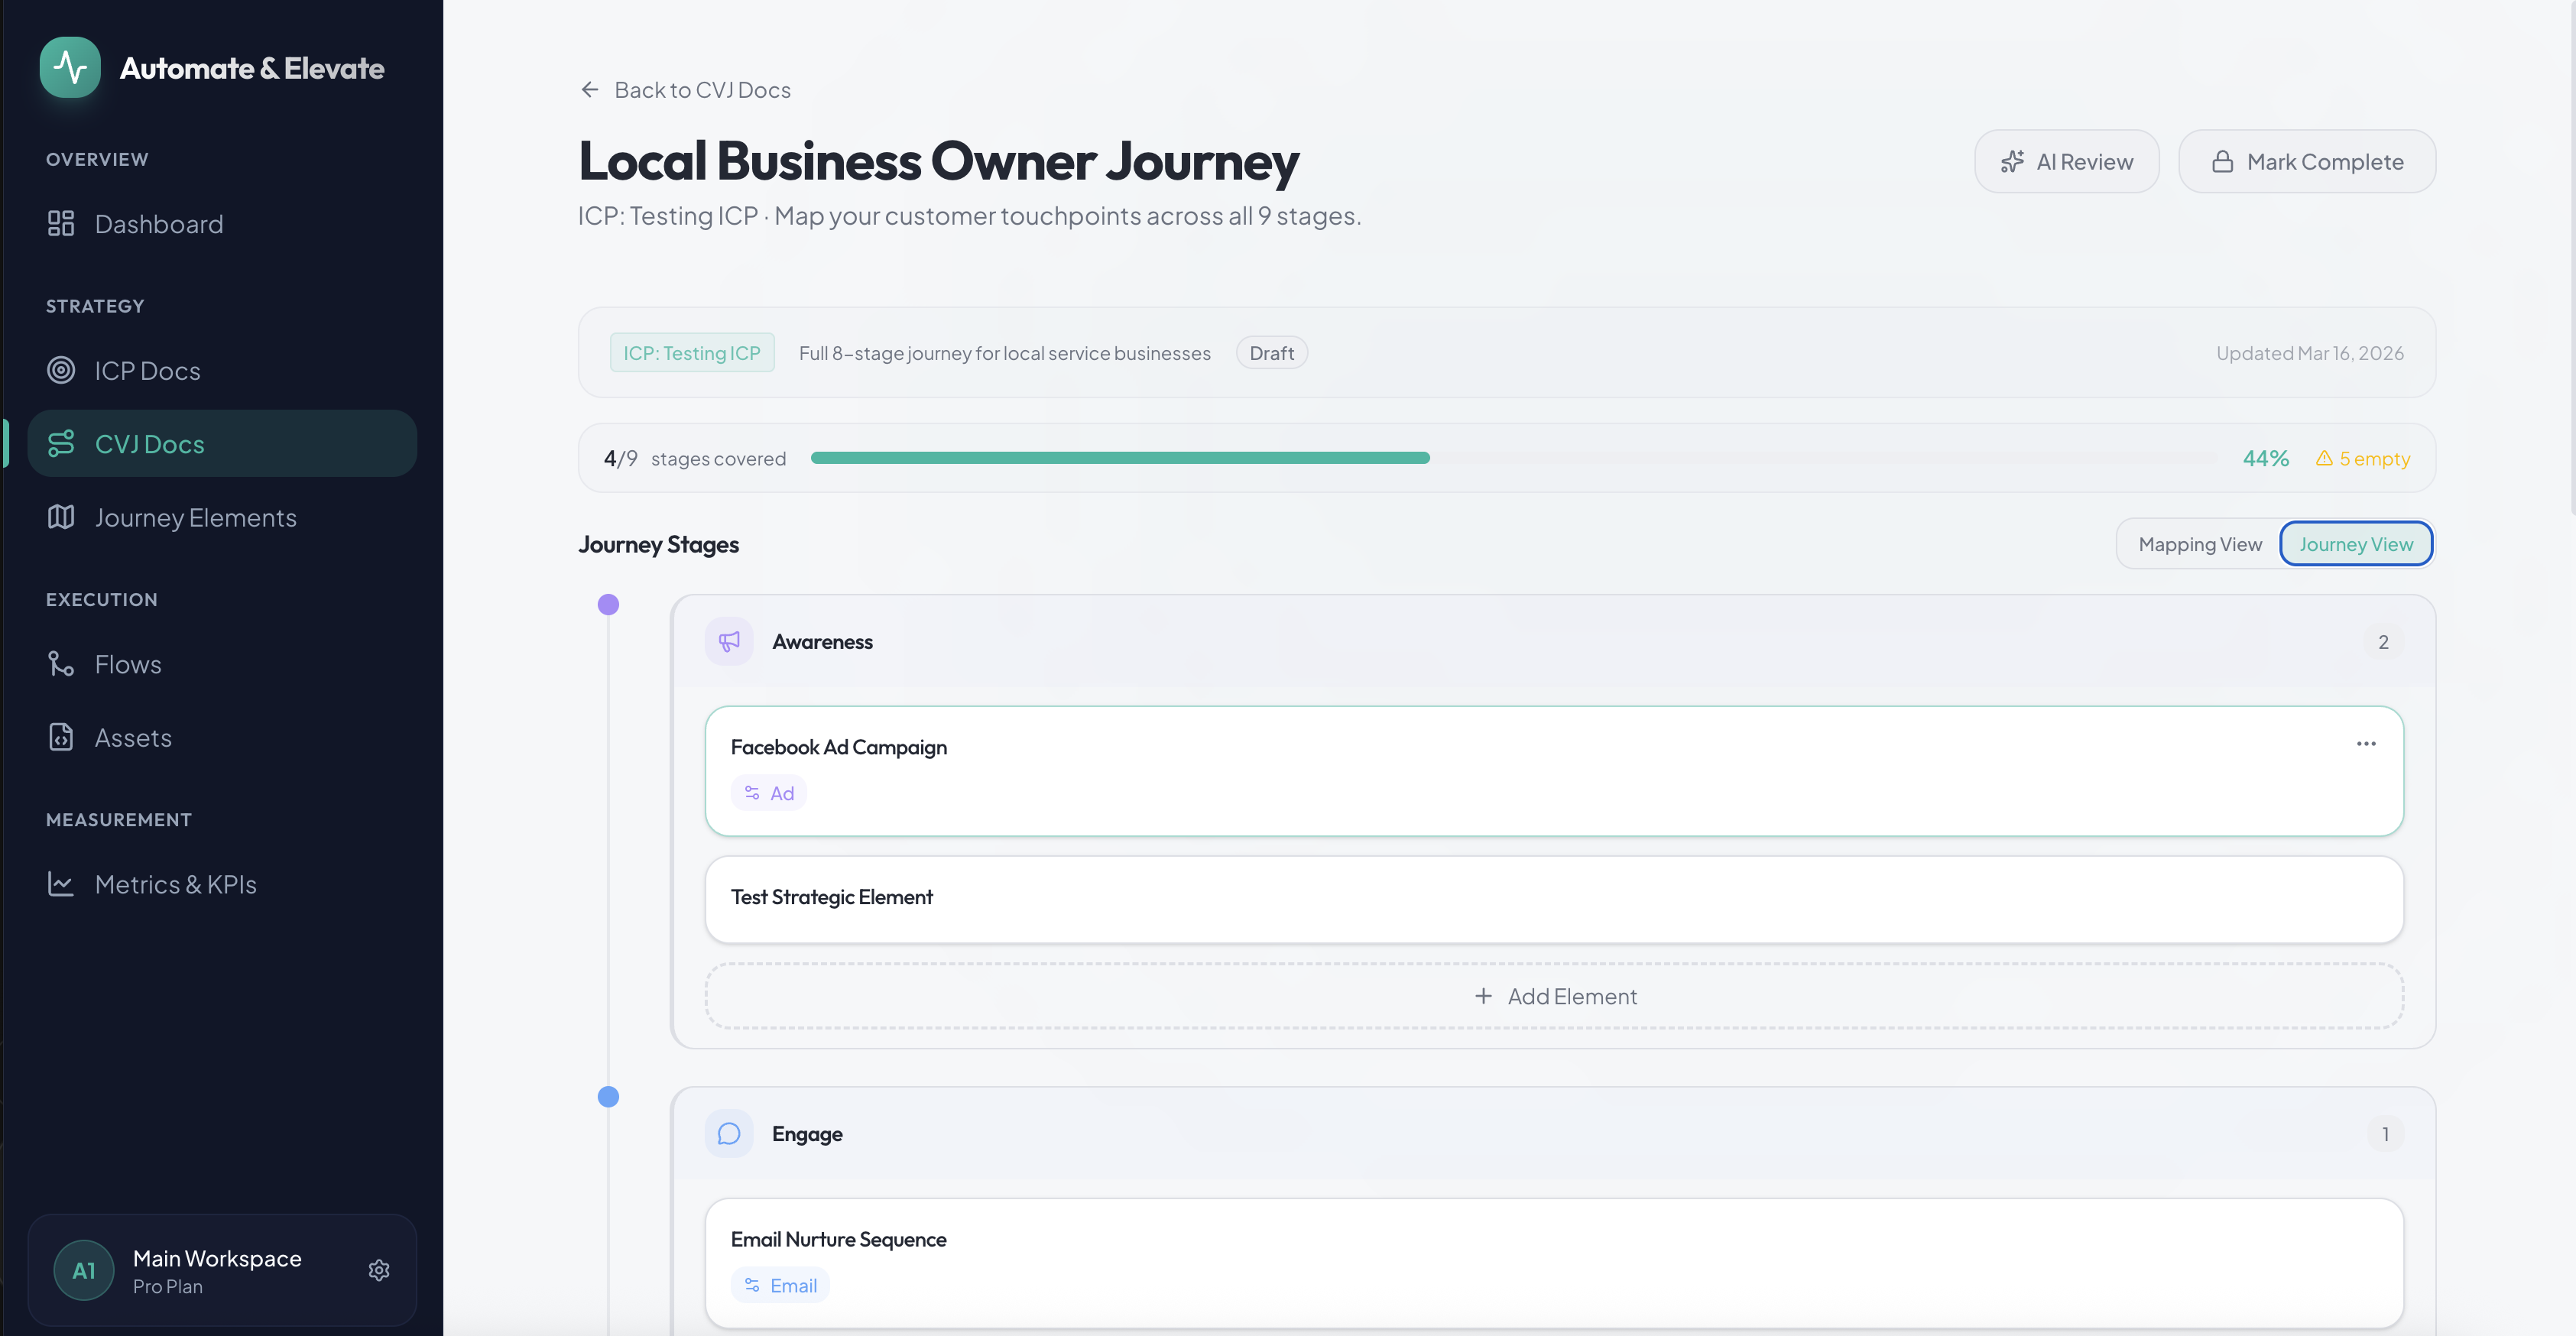Viewport: 2576px width, 1336px height.
Task: Open the Email Nurture Sequence card
Action: (1554, 1263)
